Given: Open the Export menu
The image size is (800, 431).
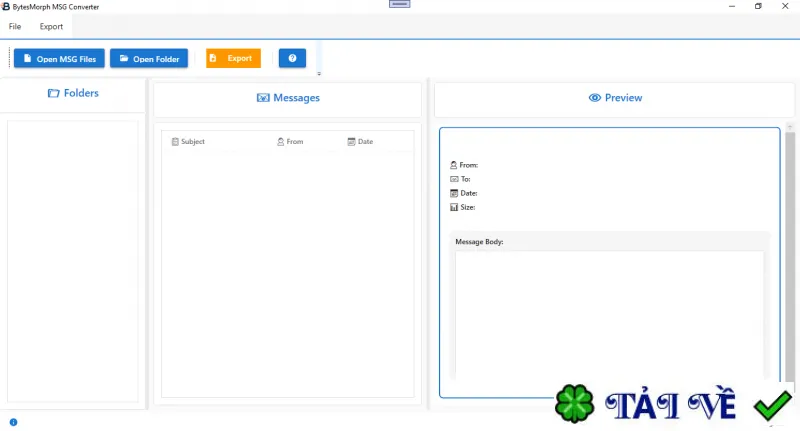Looking at the screenshot, I should point(51,27).
